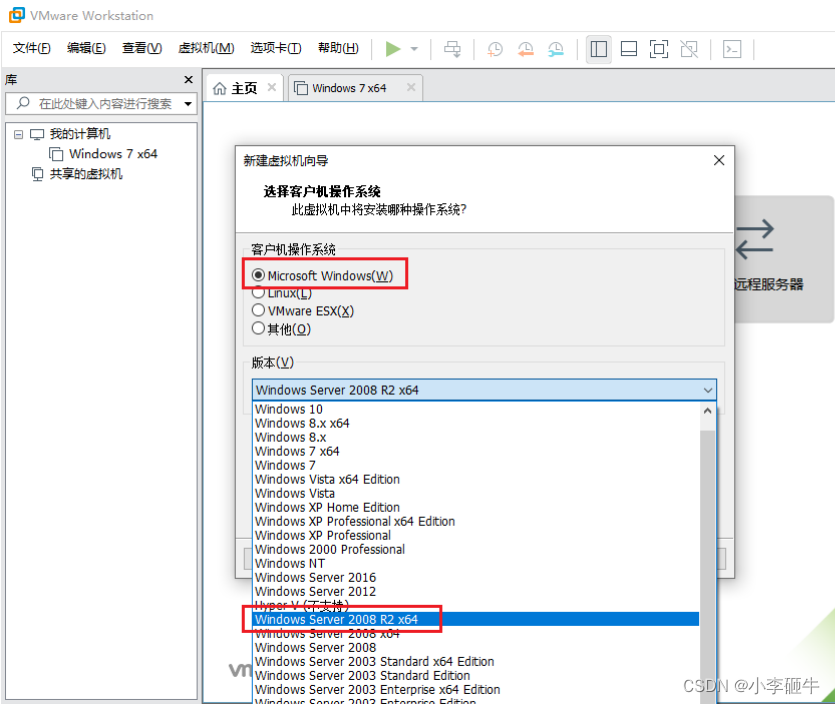Choose Windows NT option
Viewport: 835px width, 704px height.
tap(476, 563)
